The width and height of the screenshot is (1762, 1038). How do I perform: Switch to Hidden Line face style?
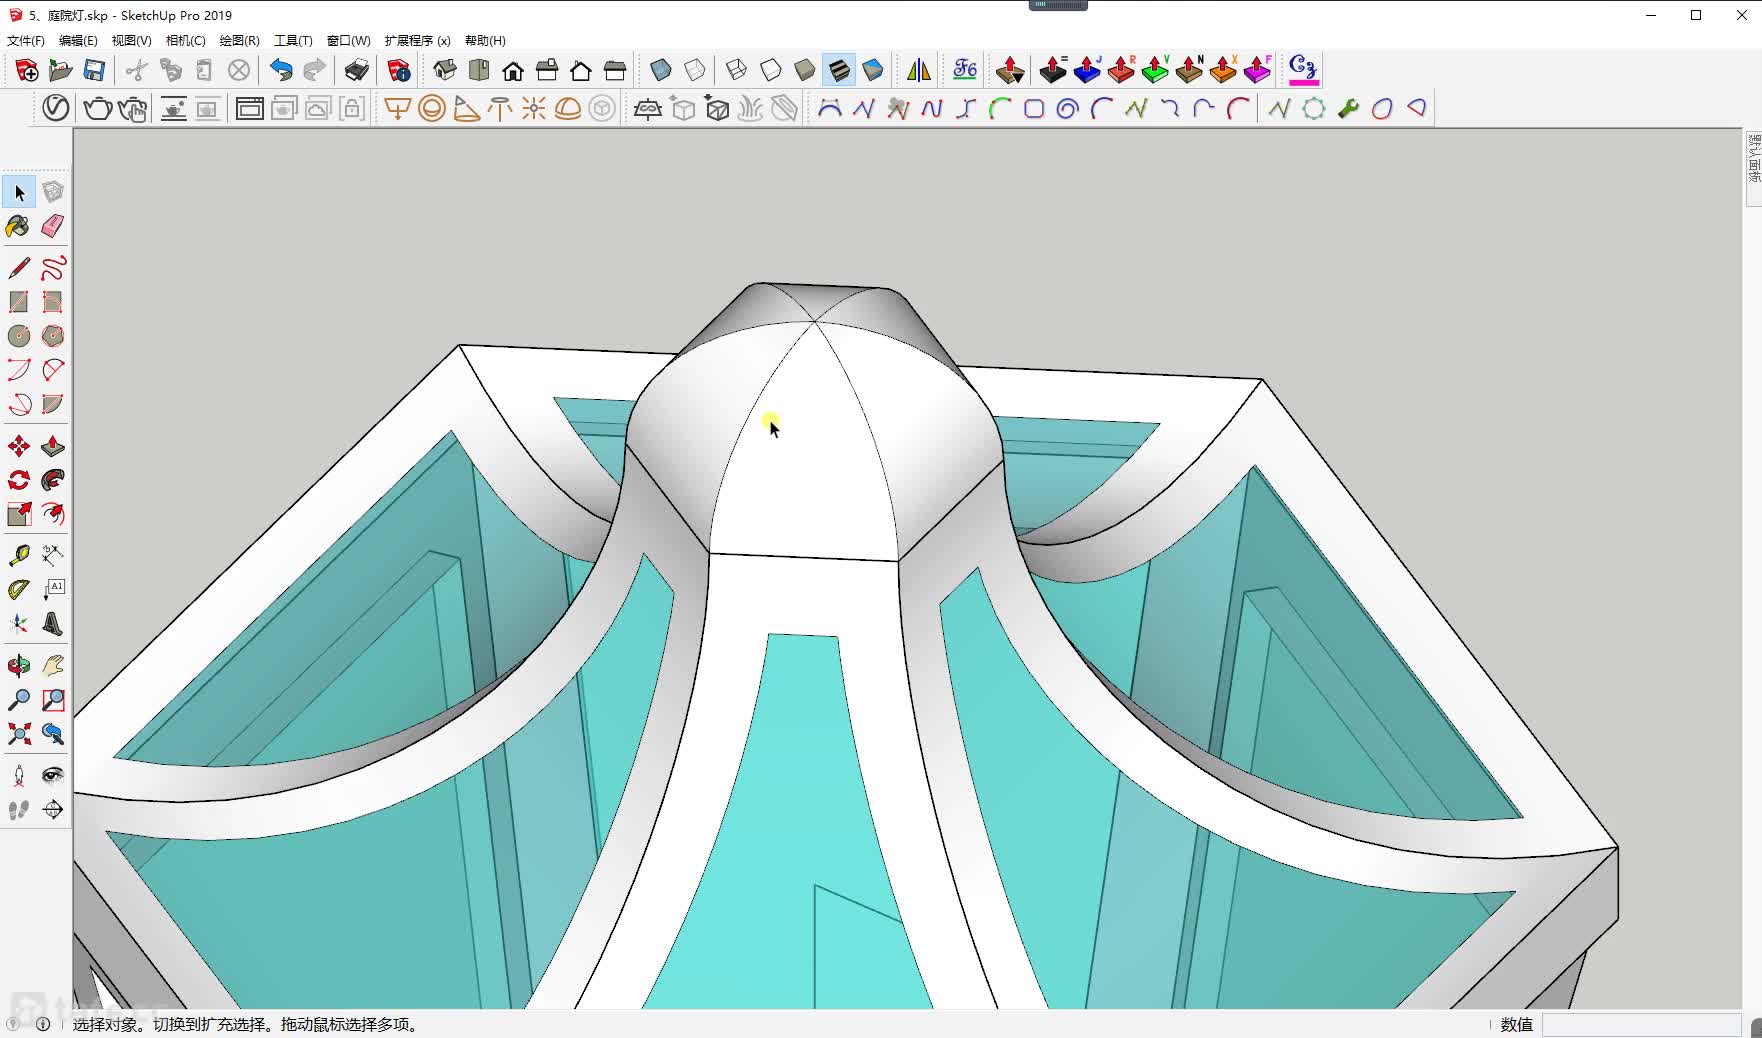[771, 70]
